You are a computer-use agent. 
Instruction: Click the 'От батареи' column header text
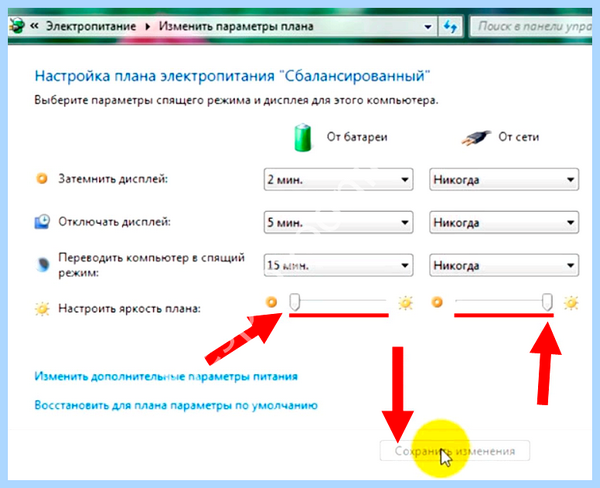(357, 137)
